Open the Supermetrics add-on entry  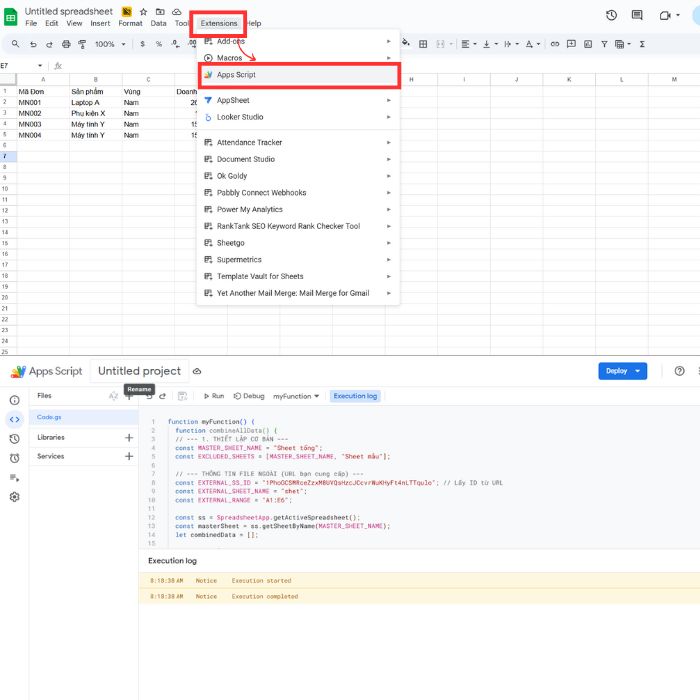298,260
